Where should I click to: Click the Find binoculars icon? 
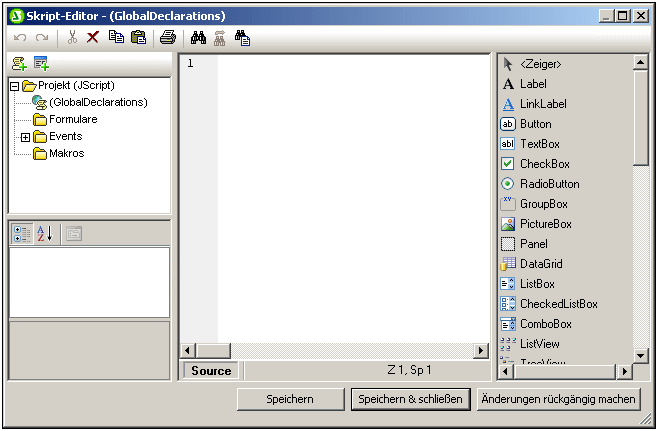coord(198,37)
